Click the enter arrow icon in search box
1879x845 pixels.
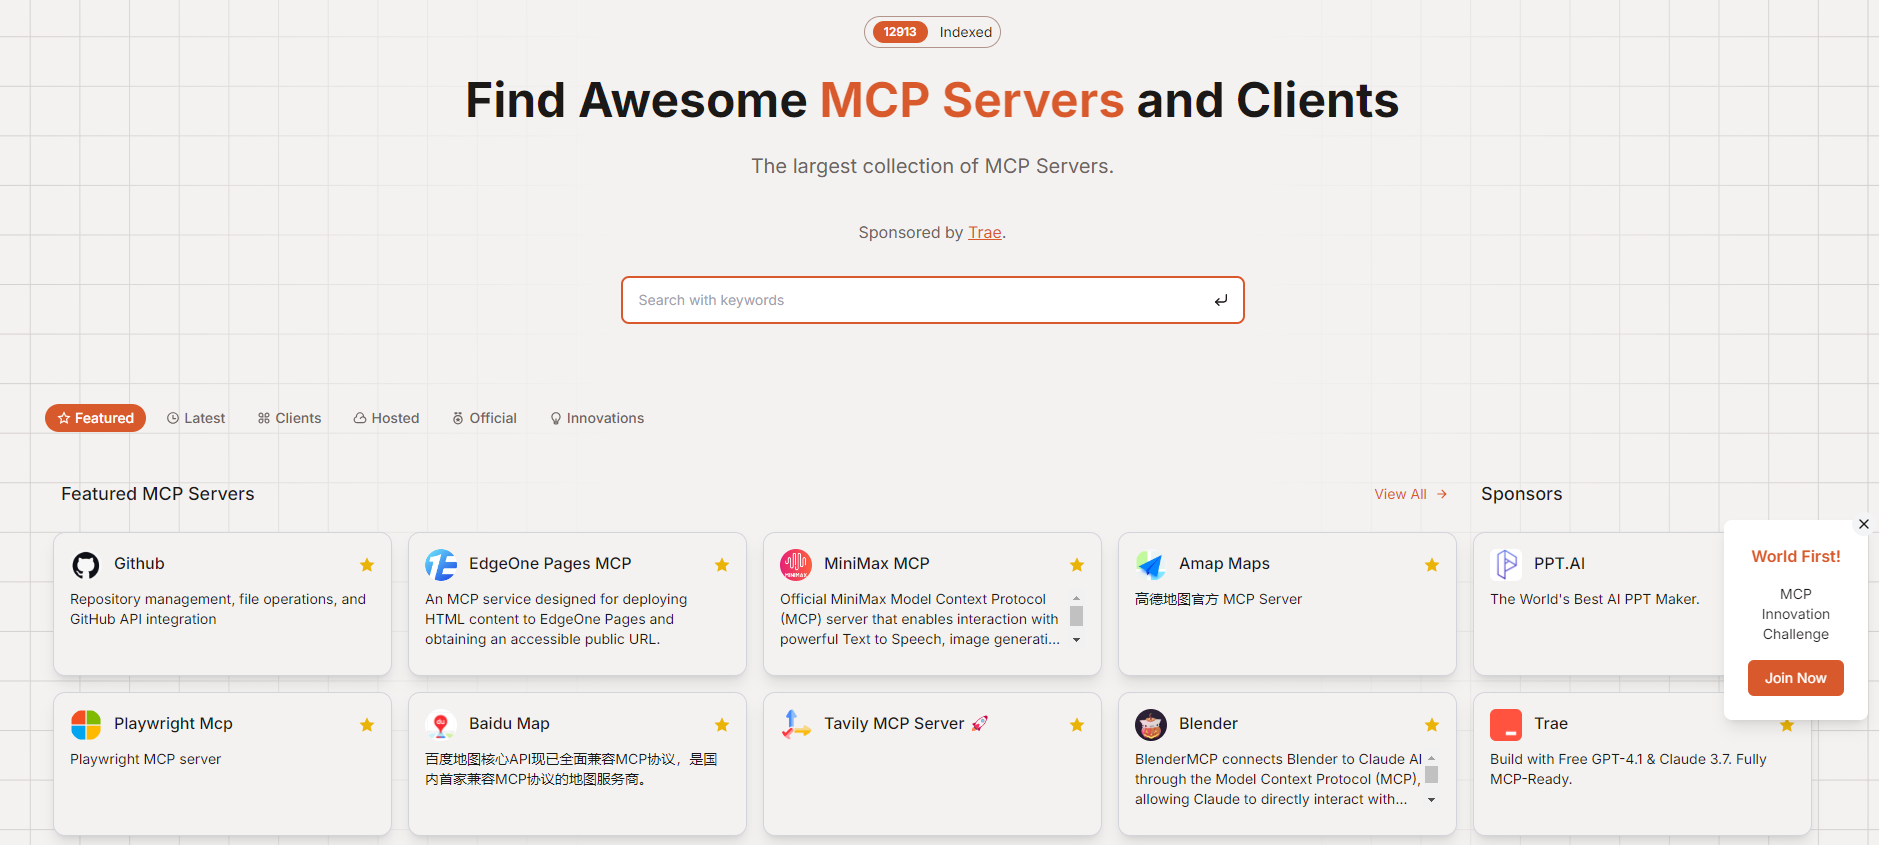1221,300
